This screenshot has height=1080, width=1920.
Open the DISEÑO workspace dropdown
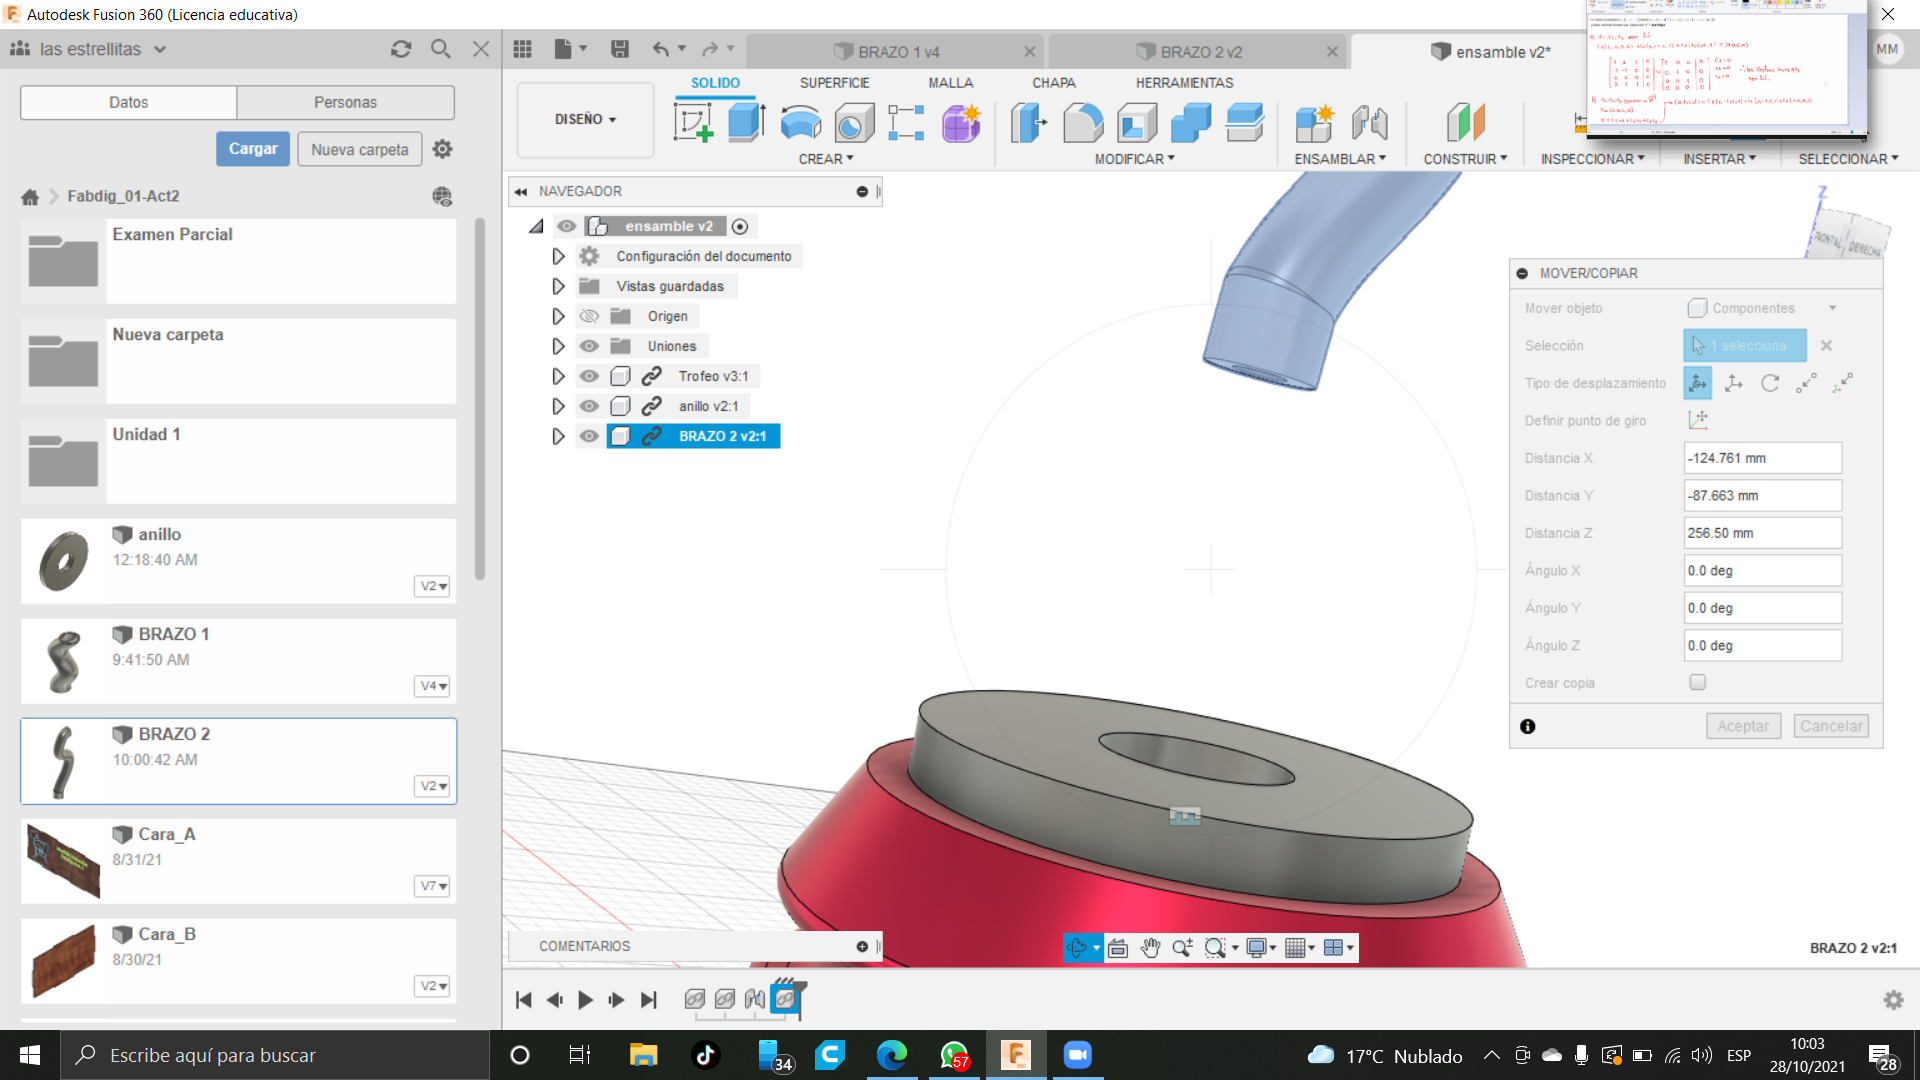585,119
